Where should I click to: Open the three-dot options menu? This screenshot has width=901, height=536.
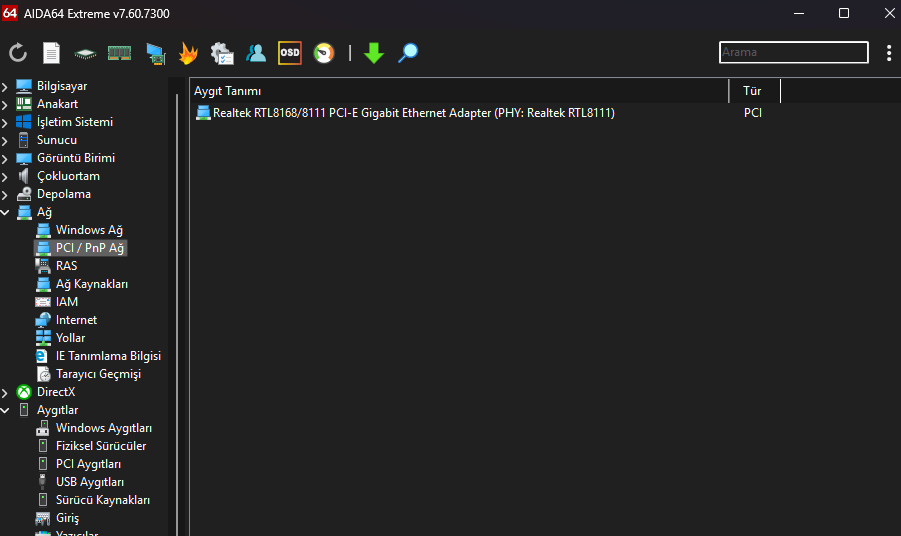tap(888, 53)
